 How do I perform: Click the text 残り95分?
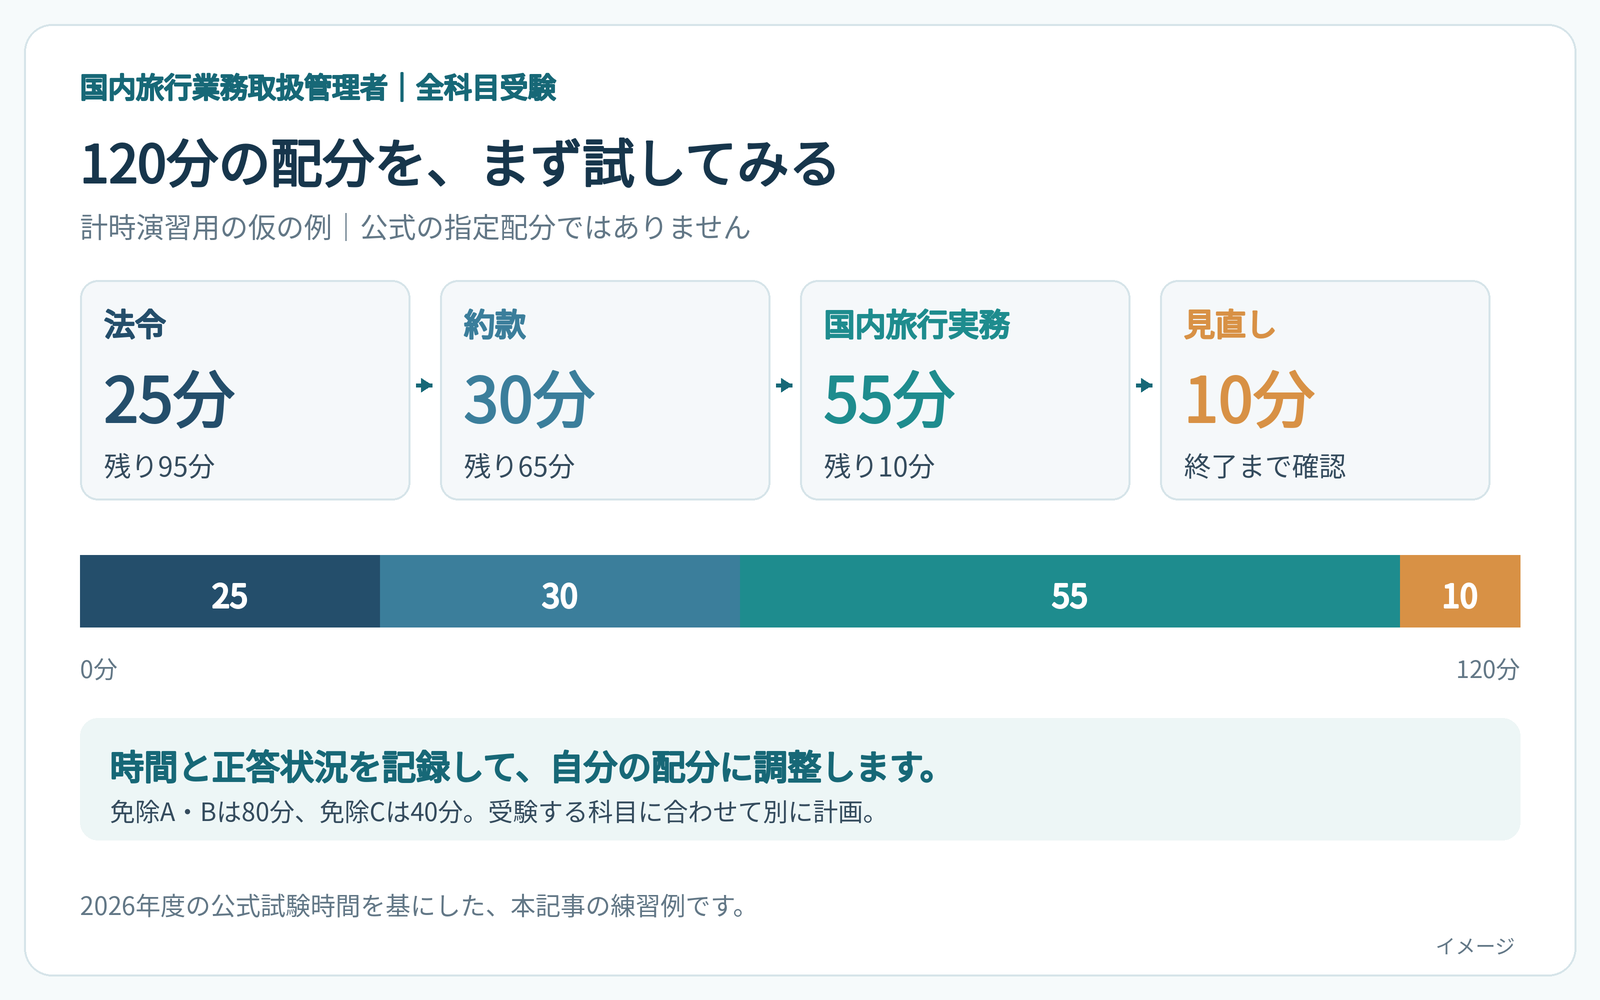(x=159, y=466)
